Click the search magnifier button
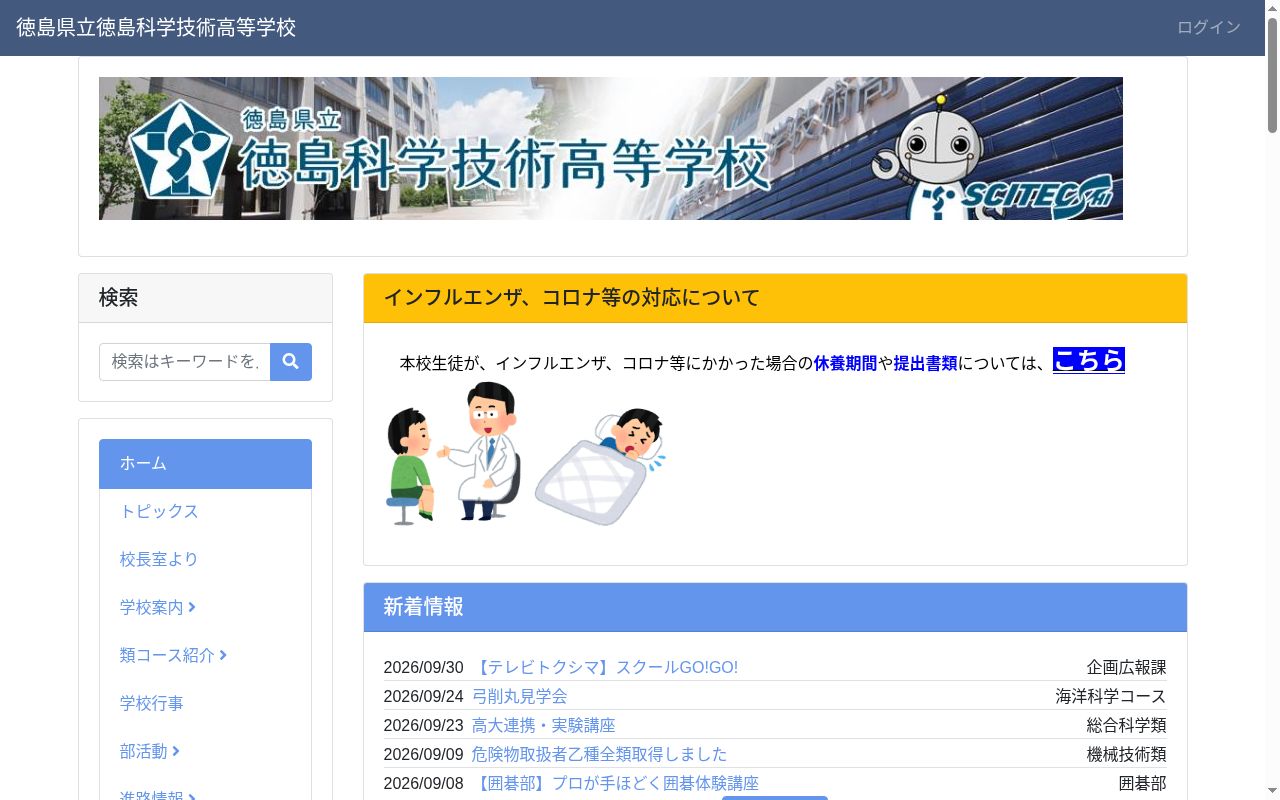 click(x=291, y=362)
